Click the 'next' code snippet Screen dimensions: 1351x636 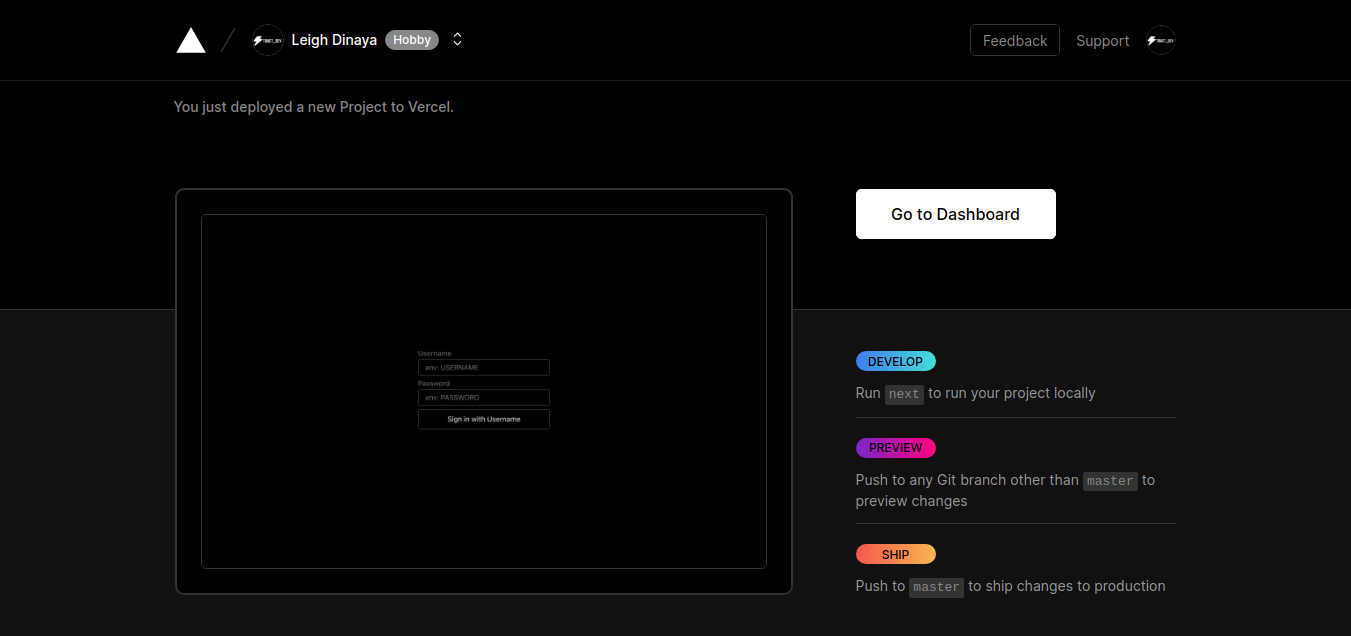coord(904,394)
